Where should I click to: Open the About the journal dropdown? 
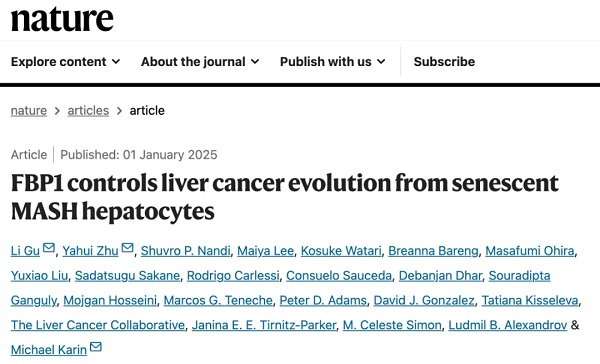tap(200, 62)
